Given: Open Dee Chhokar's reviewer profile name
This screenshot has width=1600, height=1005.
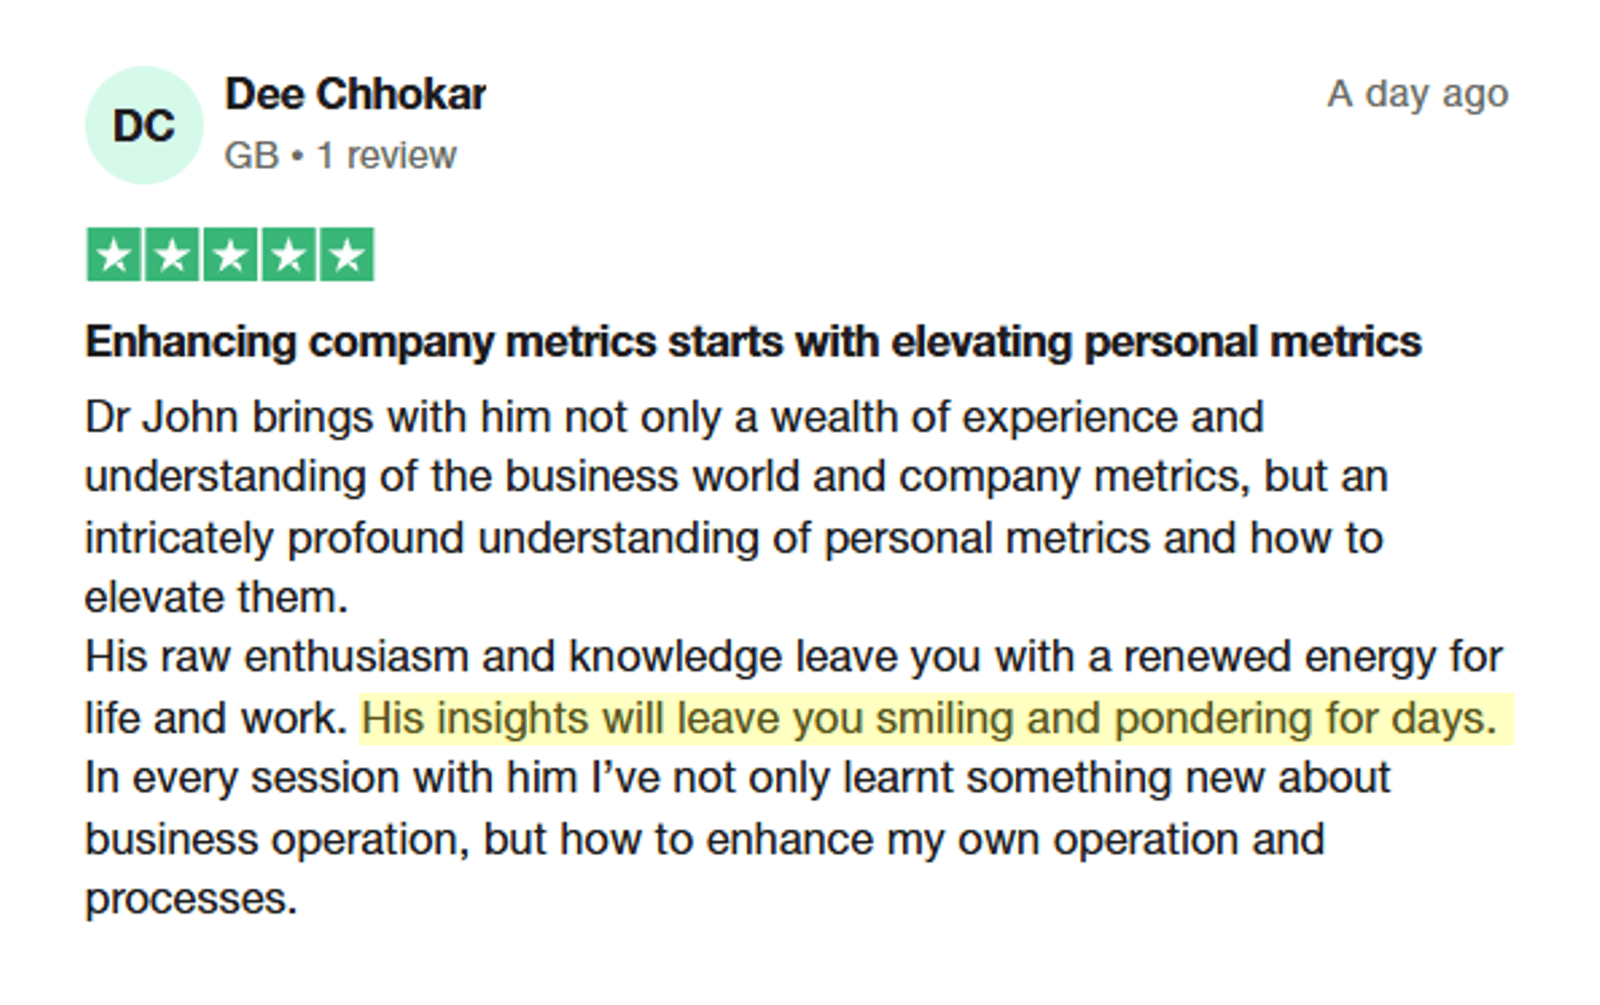Looking at the screenshot, I should [355, 95].
